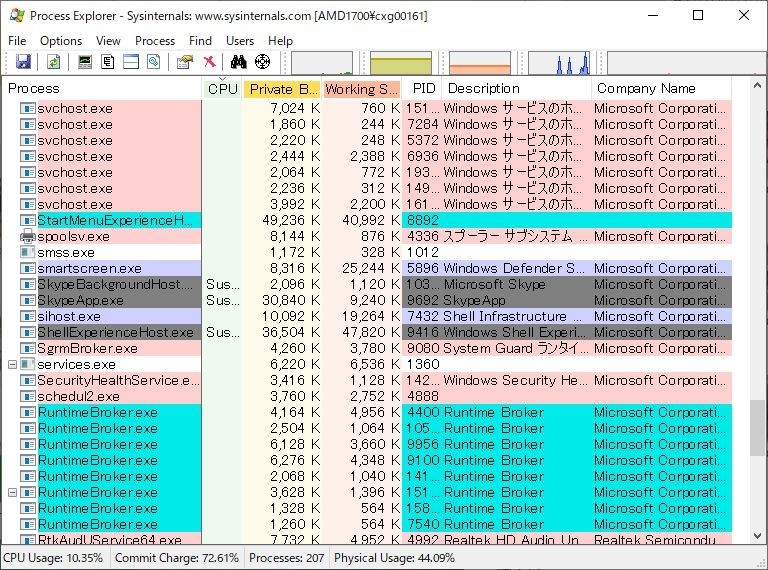768x570 pixels.
Task: Click the CPU Usage 10.35% status entry
Action: (53, 558)
